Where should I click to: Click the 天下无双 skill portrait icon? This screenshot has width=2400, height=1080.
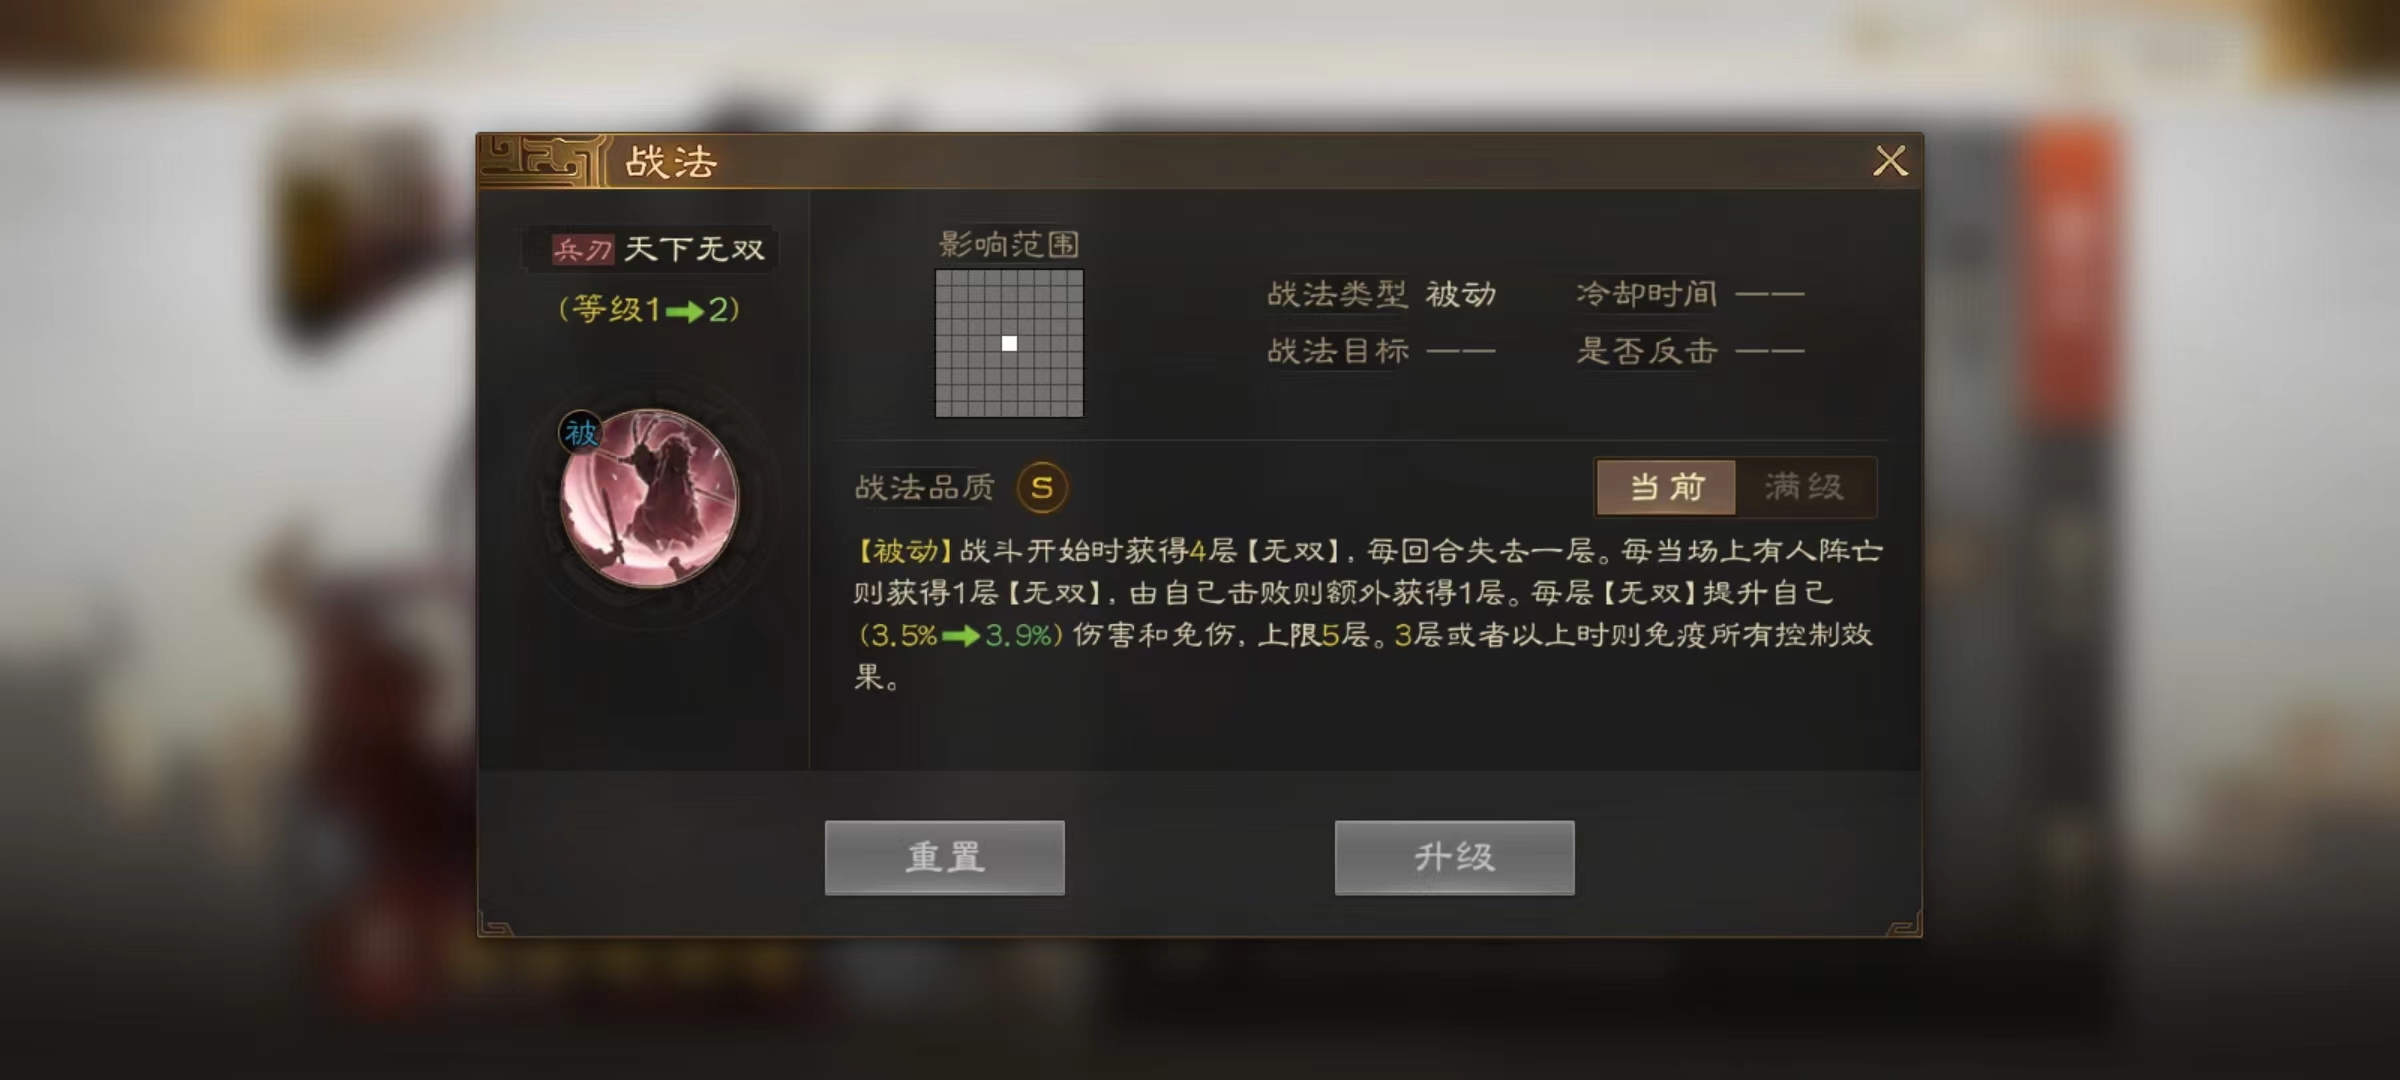click(649, 497)
